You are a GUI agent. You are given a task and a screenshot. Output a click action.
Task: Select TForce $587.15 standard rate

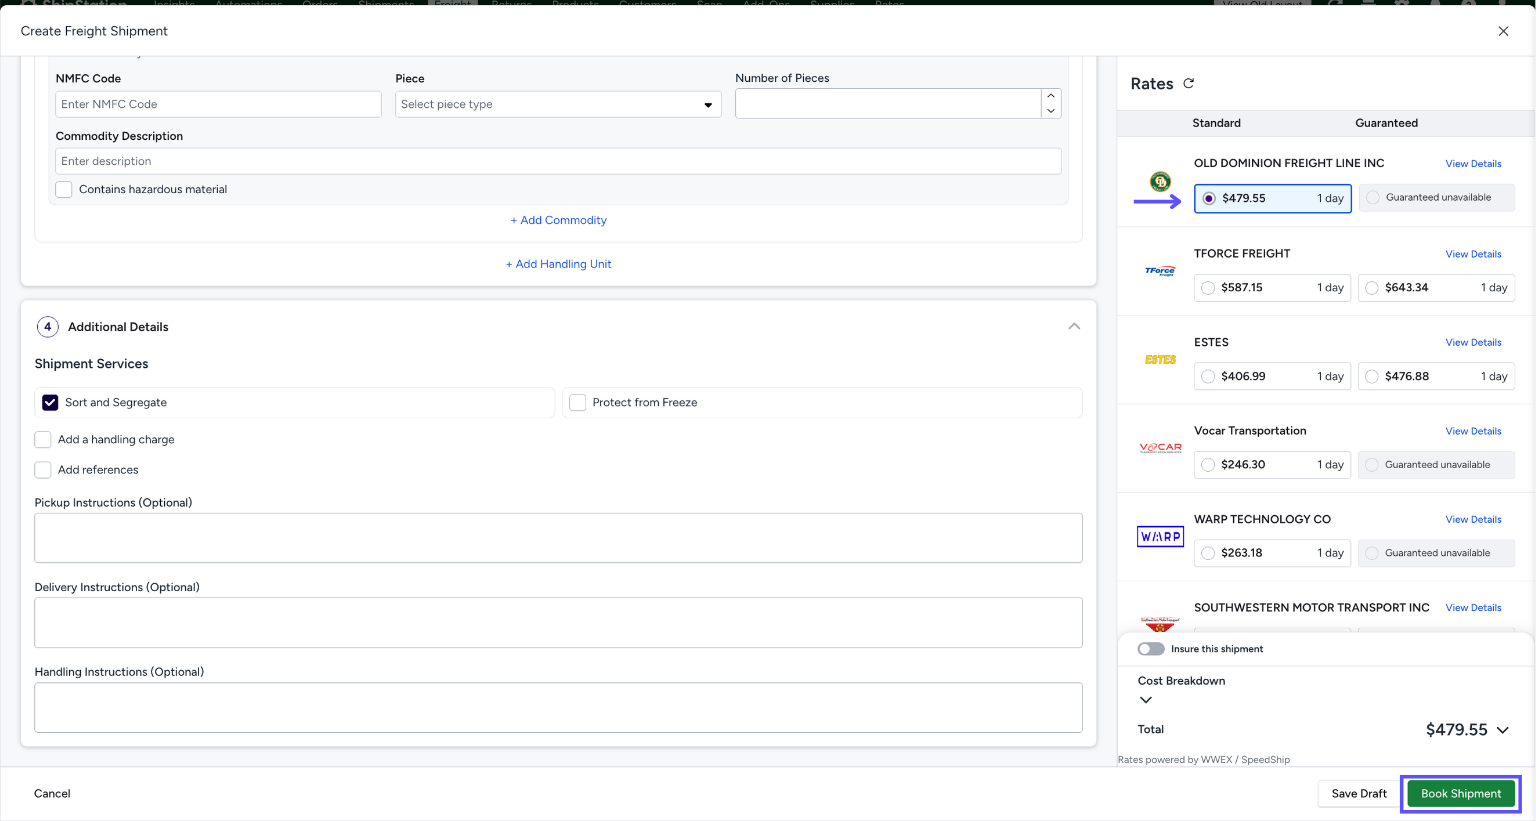click(x=1273, y=288)
